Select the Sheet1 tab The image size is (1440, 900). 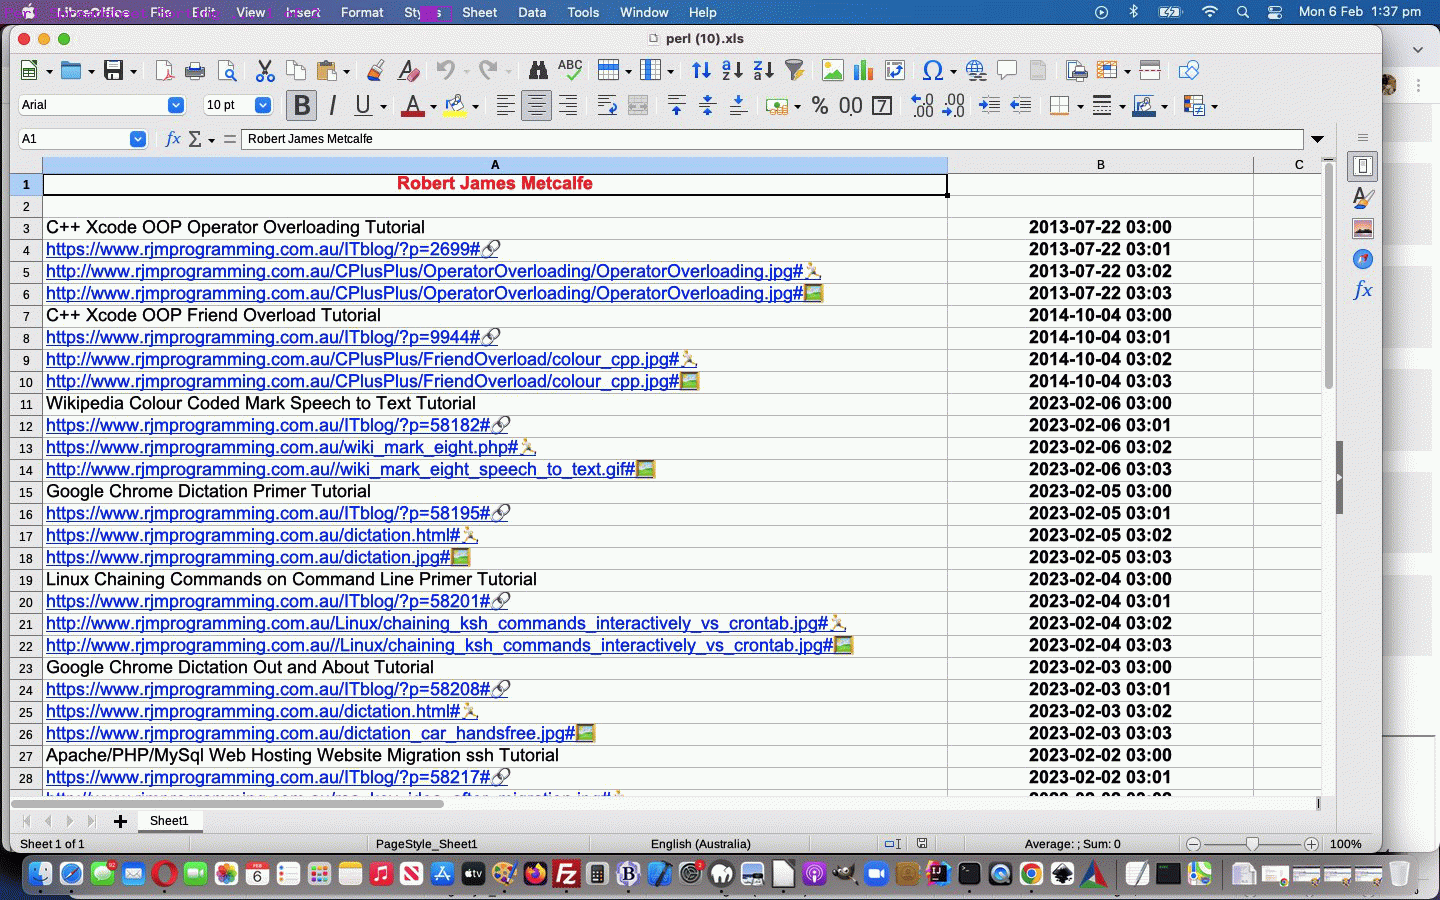point(169,821)
